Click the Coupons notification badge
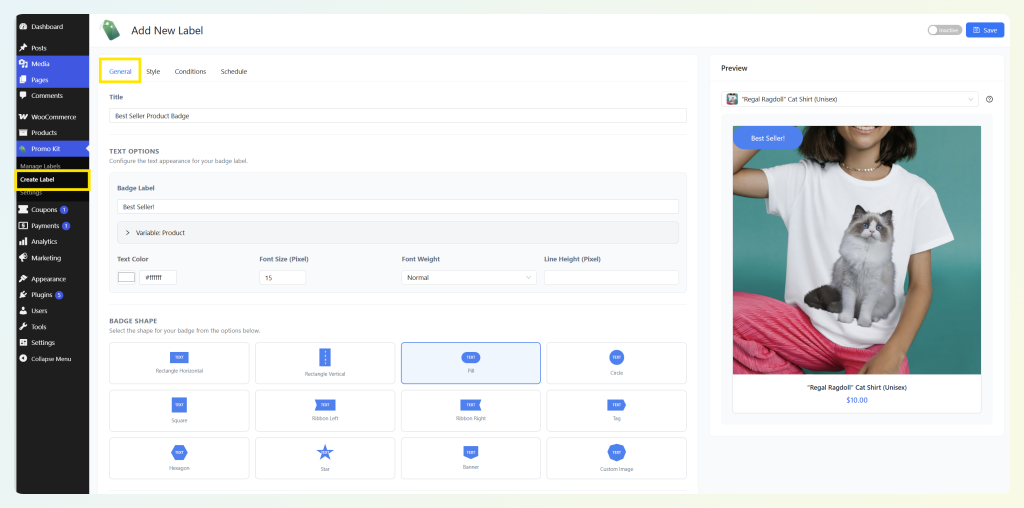This screenshot has height=508, width=1024. [64, 210]
